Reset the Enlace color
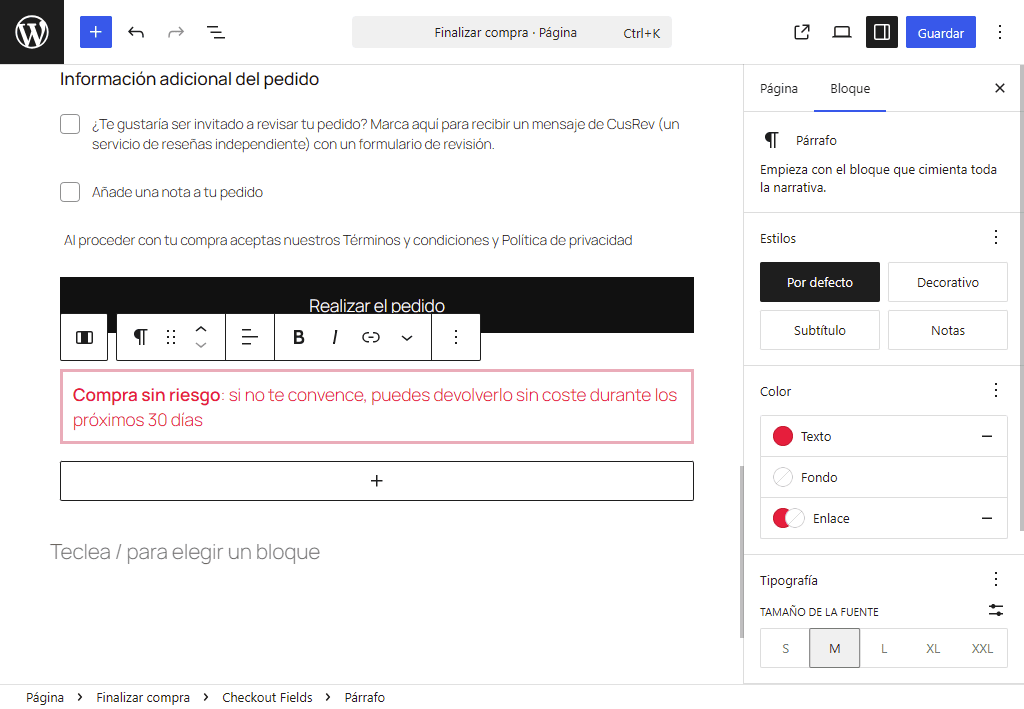Viewport: 1024px width, 709px height. point(987,518)
